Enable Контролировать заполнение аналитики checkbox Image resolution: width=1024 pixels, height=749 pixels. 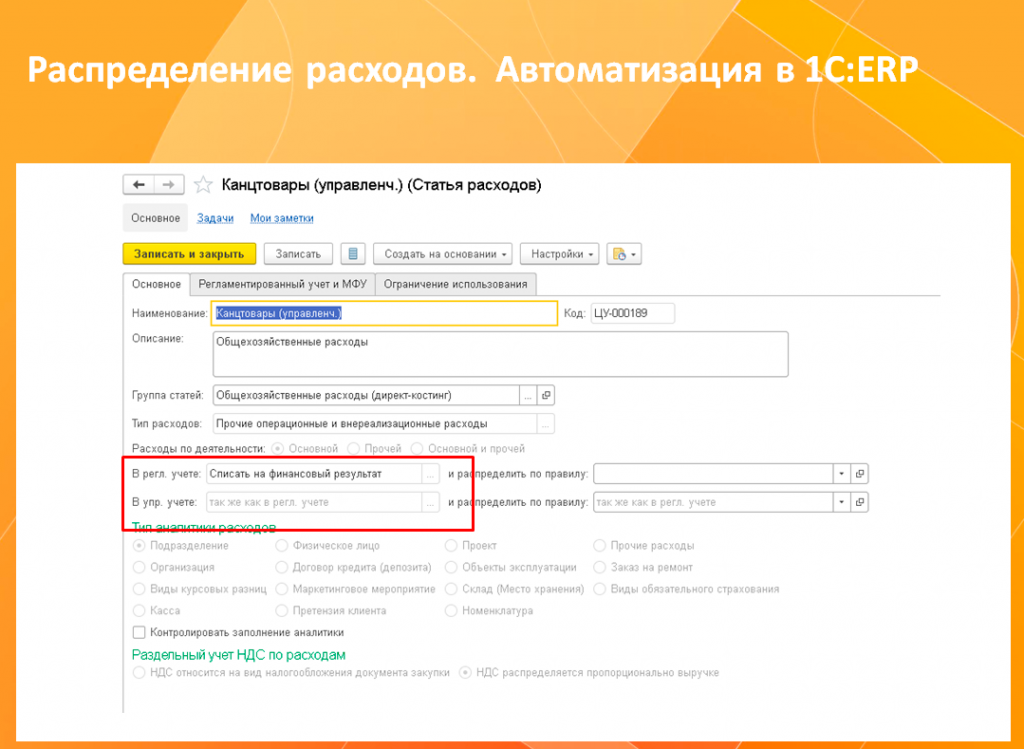tap(138, 632)
